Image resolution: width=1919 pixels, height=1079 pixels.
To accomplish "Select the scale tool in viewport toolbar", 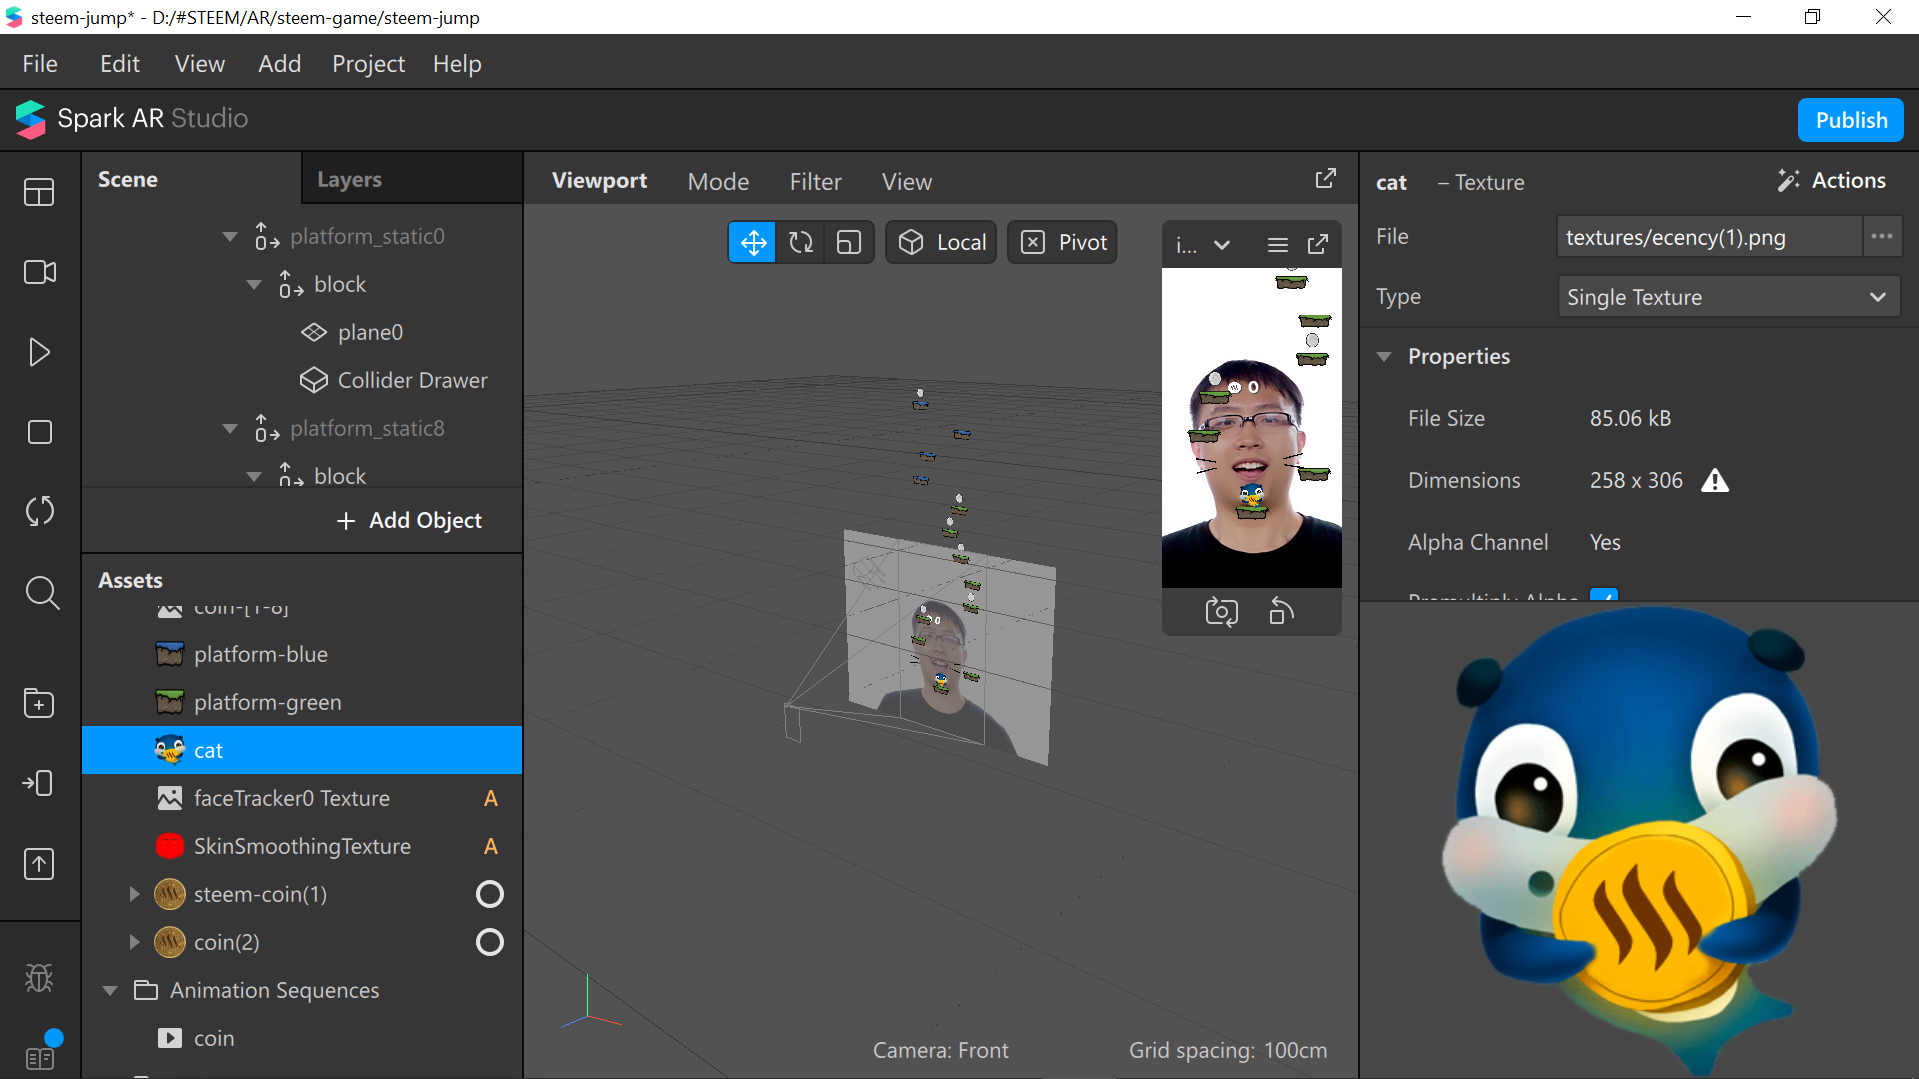I will pos(849,243).
